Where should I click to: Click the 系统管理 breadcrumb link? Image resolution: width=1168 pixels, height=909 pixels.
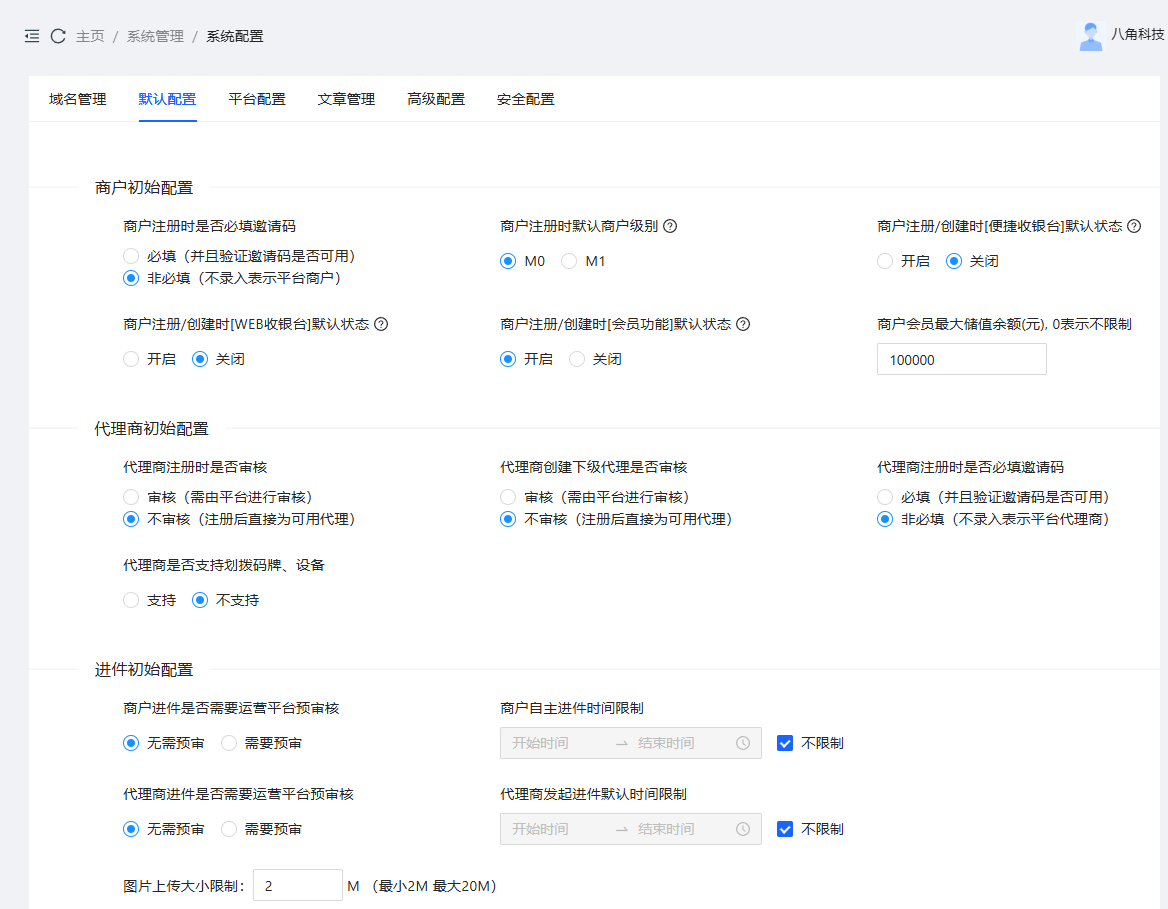point(155,36)
